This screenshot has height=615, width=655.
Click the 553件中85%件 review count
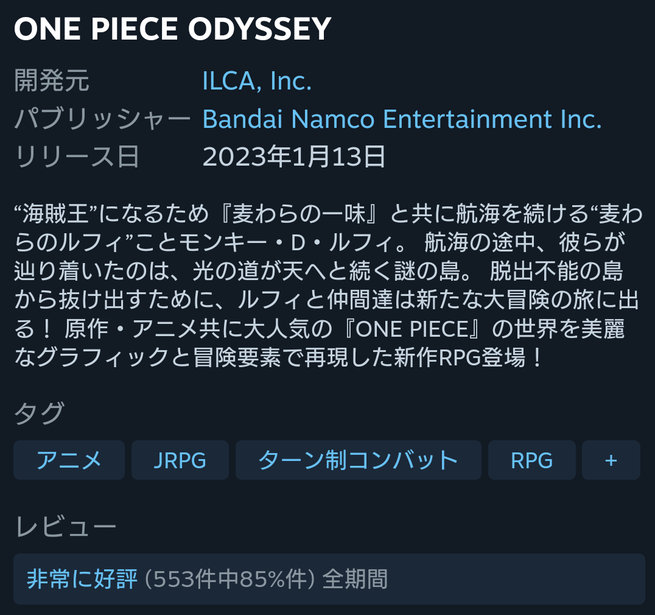[x=231, y=578]
